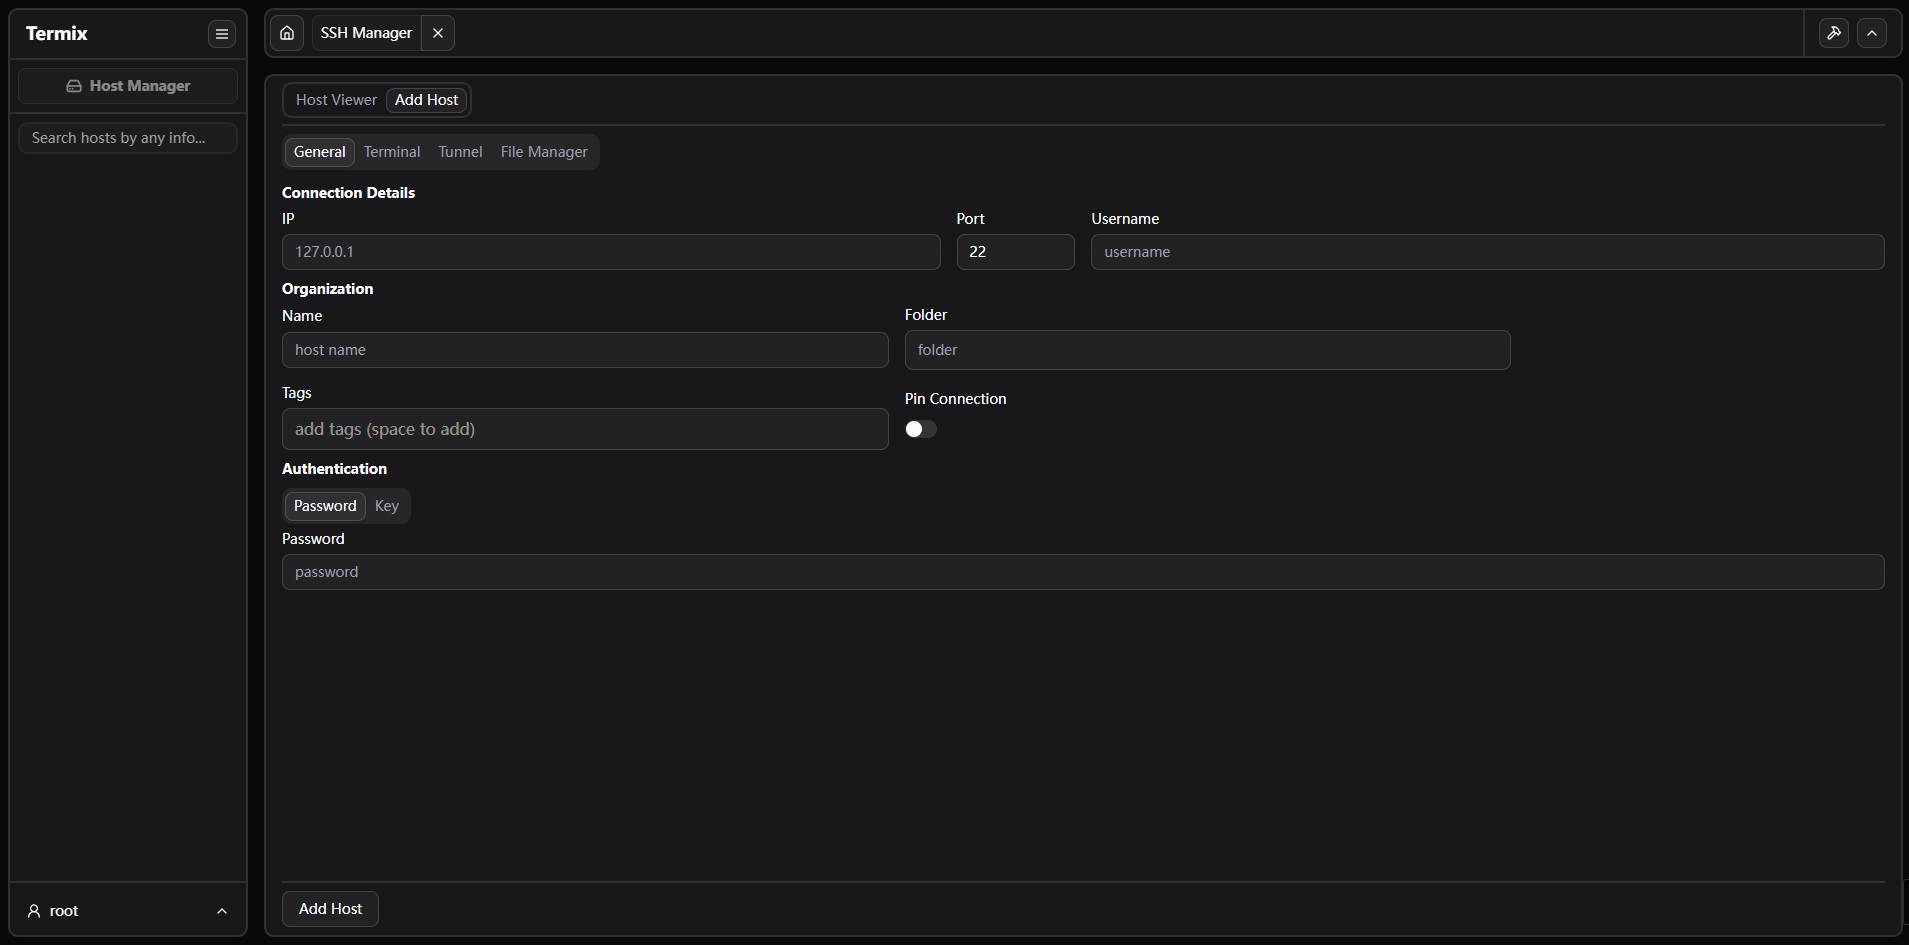Open the Terminal settings tab
This screenshot has width=1909, height=945.
392,152
